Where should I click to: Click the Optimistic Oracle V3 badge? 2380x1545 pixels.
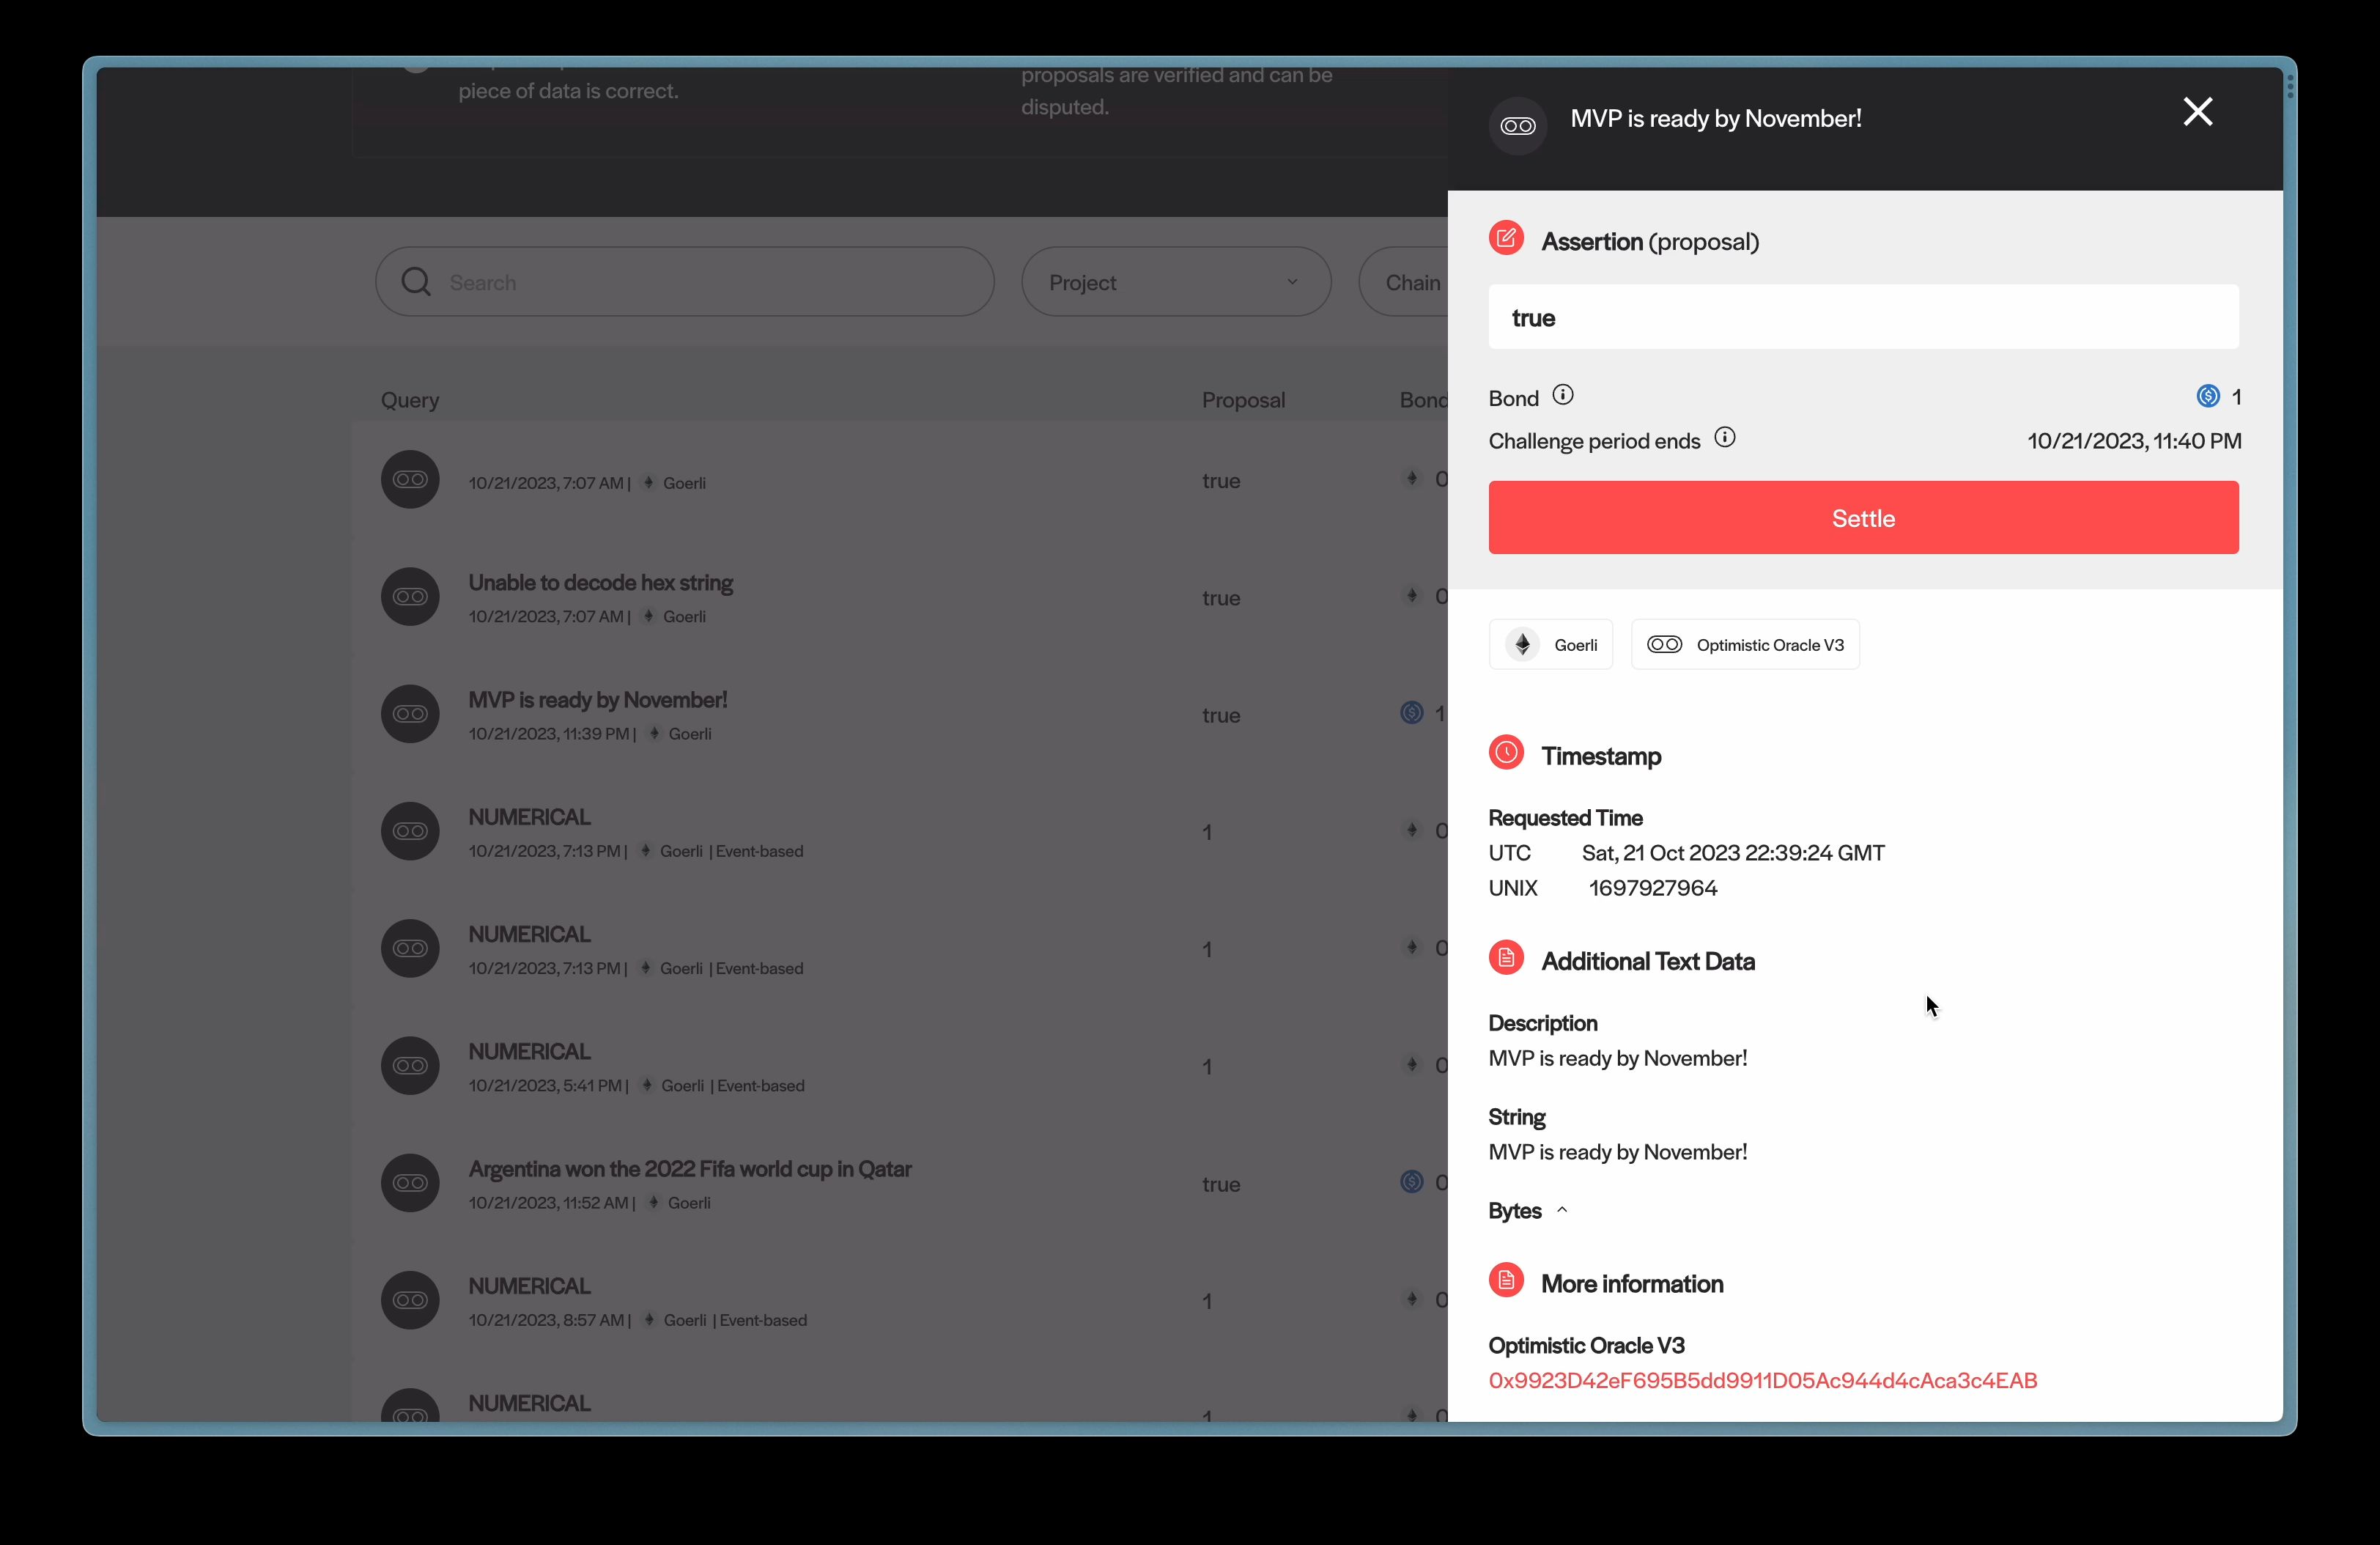1745,645
